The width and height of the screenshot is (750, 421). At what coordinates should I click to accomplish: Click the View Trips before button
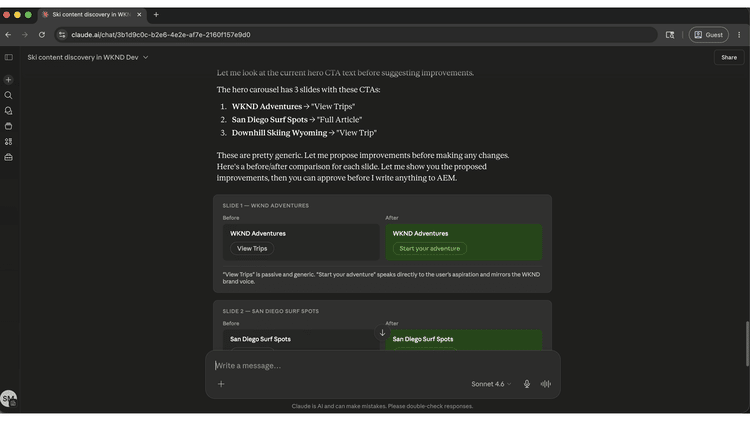coord(252,248)
